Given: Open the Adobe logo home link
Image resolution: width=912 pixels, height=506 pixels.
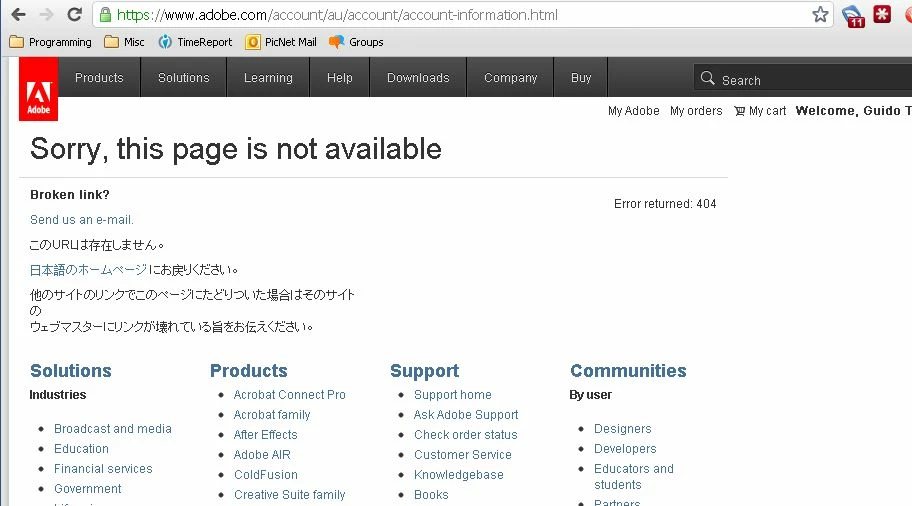Looking at the screenshot, I should 38,89.
